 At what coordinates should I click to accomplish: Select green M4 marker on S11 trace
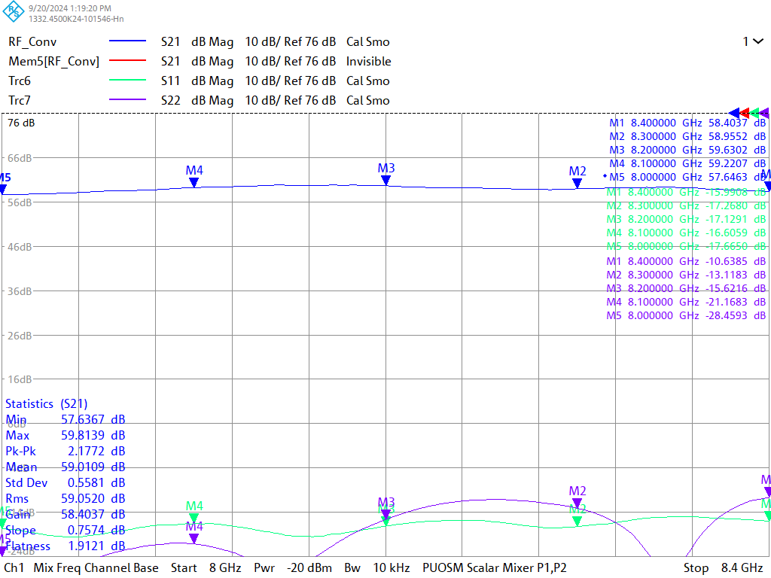[x=194, y=517]
